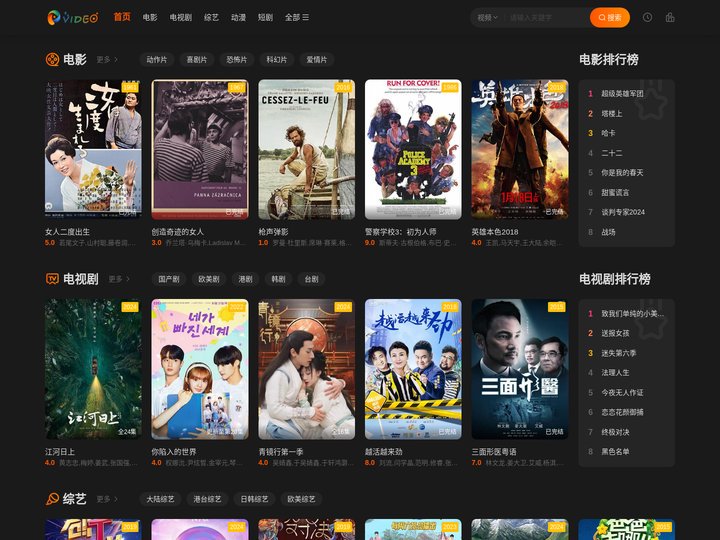Expand 更多 next to 电影 heading
720x540 pixels.
(107, 60)
